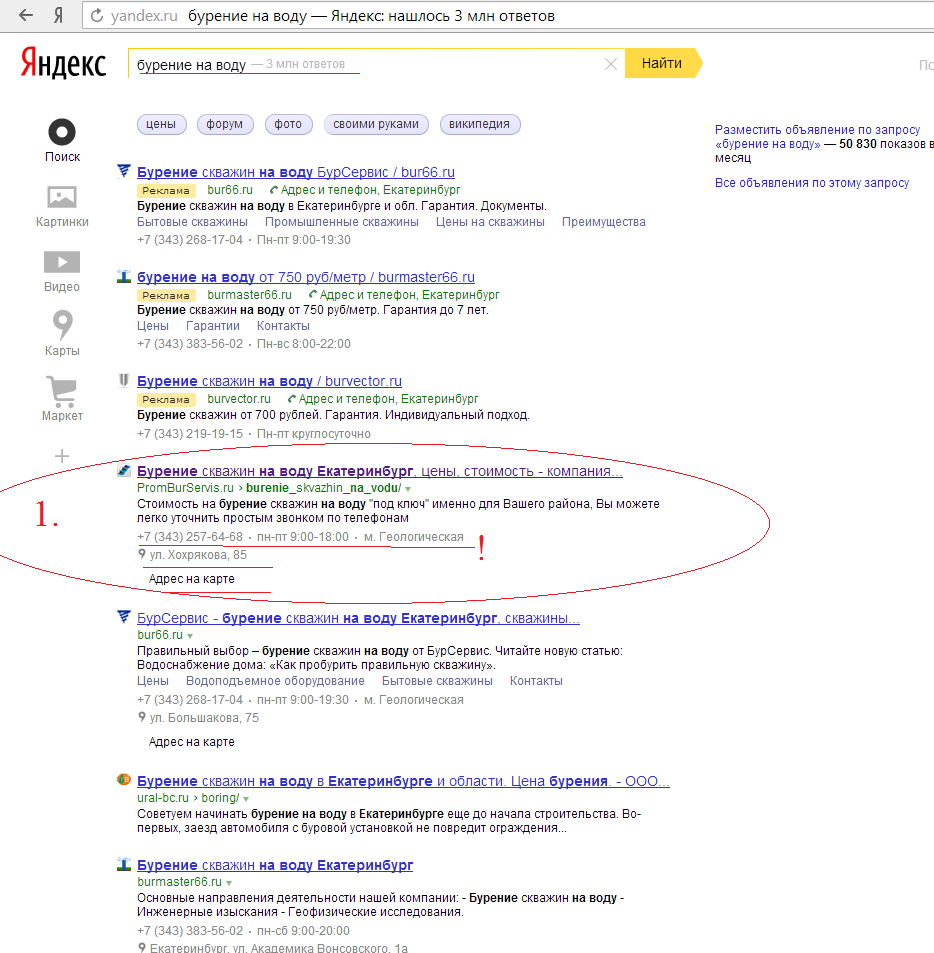Click favicon of the organic burmaster66.ru result
This screenshot has height=953, width=934.
(x=124, y=864)
